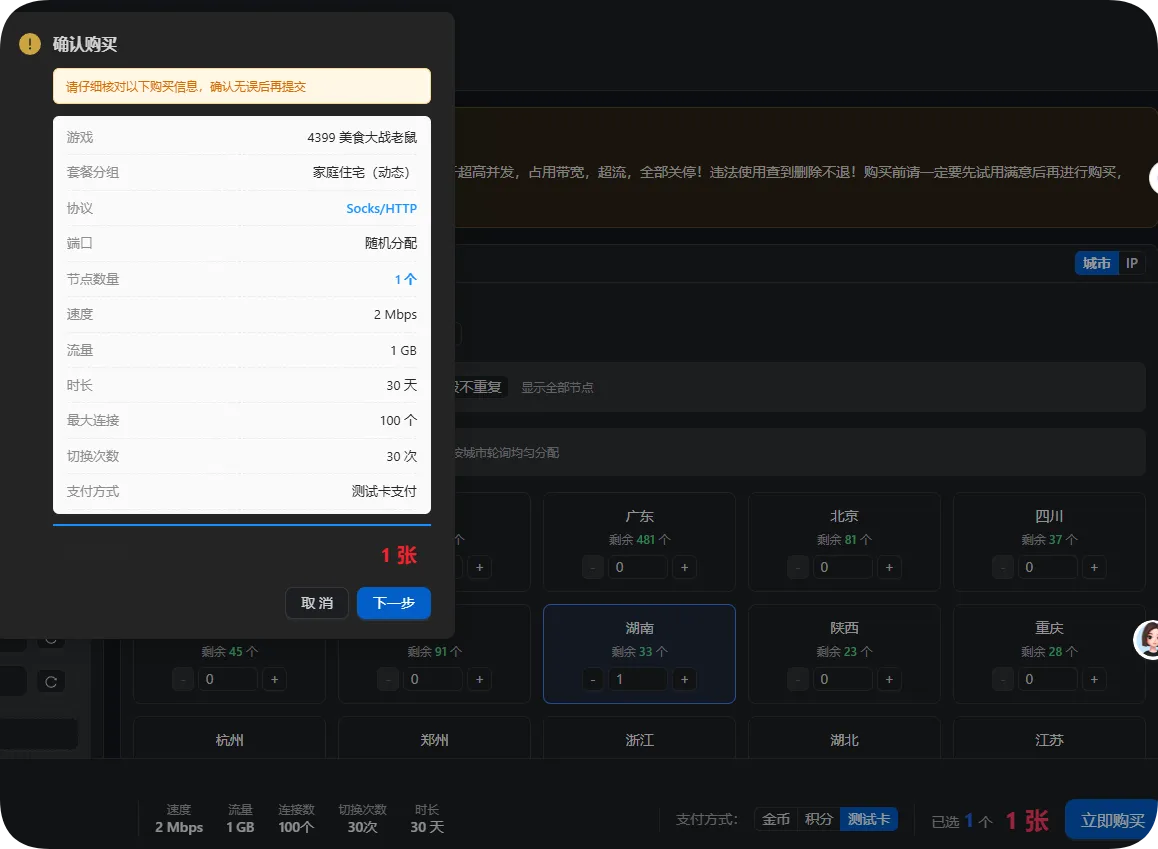Click the 下一步 button in the dialog

click(x=394, y=603)
